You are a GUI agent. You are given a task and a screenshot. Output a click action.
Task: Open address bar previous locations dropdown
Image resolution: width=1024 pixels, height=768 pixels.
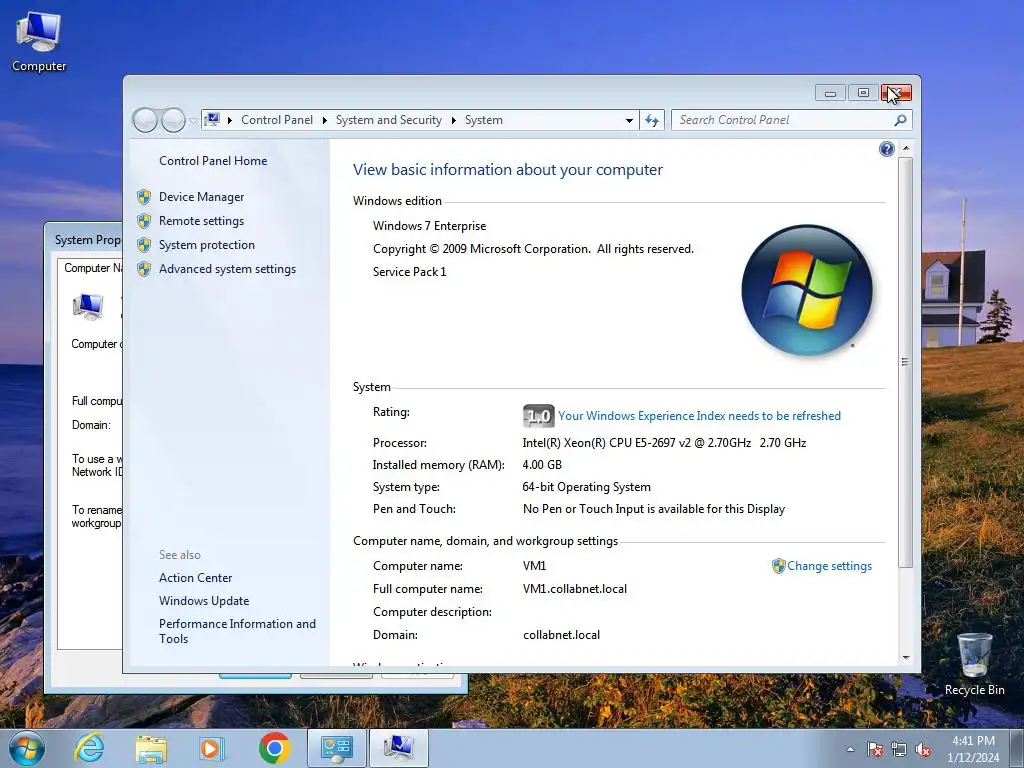tap(629, 120)
